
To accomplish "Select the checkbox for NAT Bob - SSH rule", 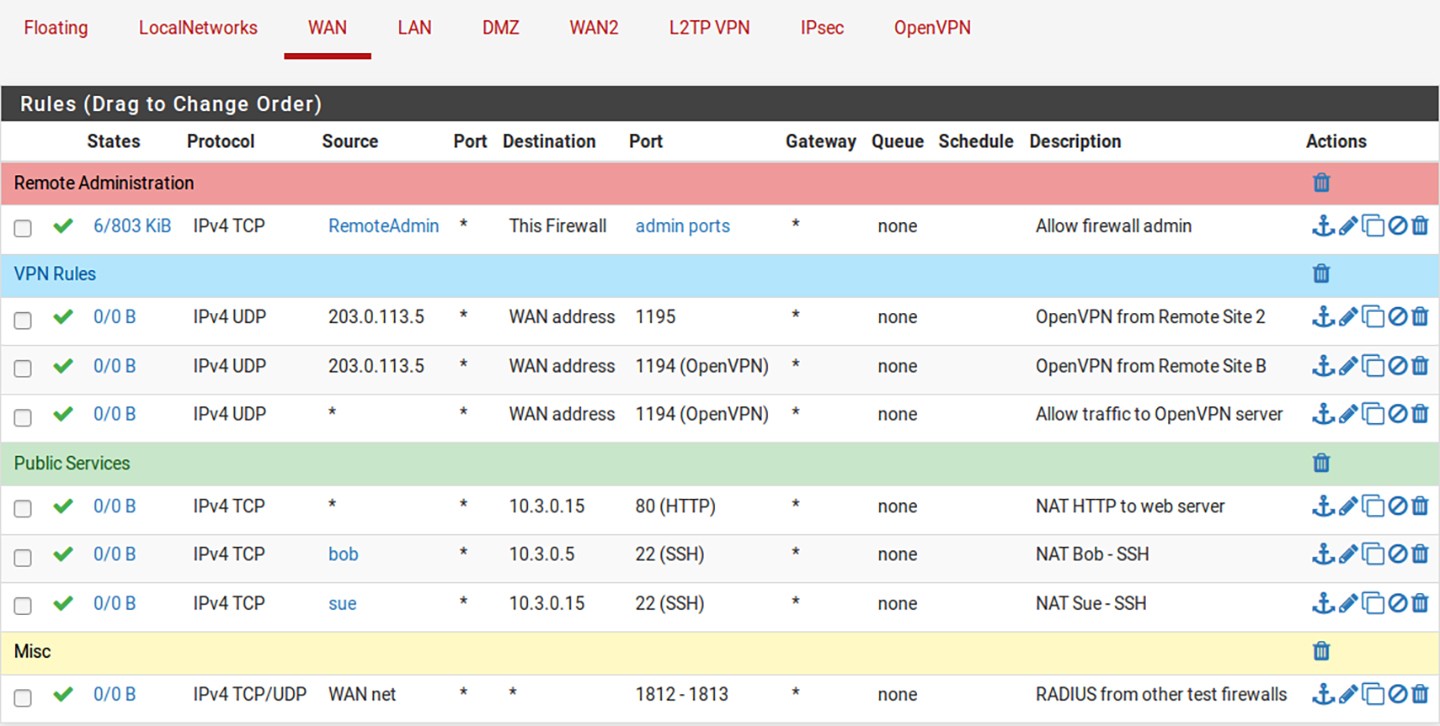I will [x=23, y=557].
